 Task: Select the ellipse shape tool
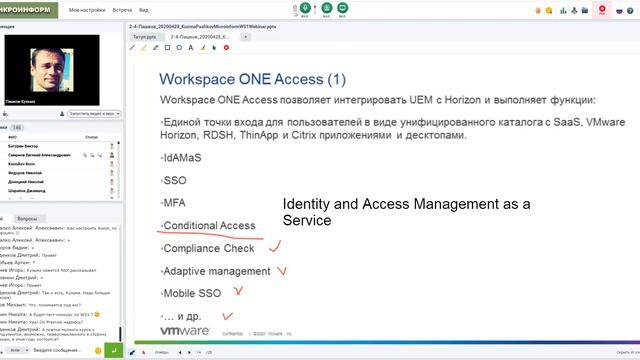pos(179,48)
